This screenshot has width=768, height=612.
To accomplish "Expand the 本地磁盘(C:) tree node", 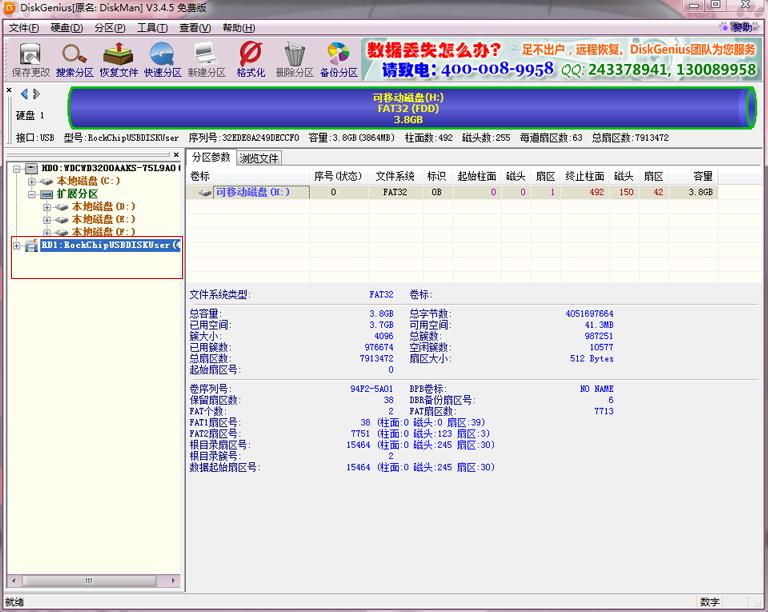I will pos(32,181).
